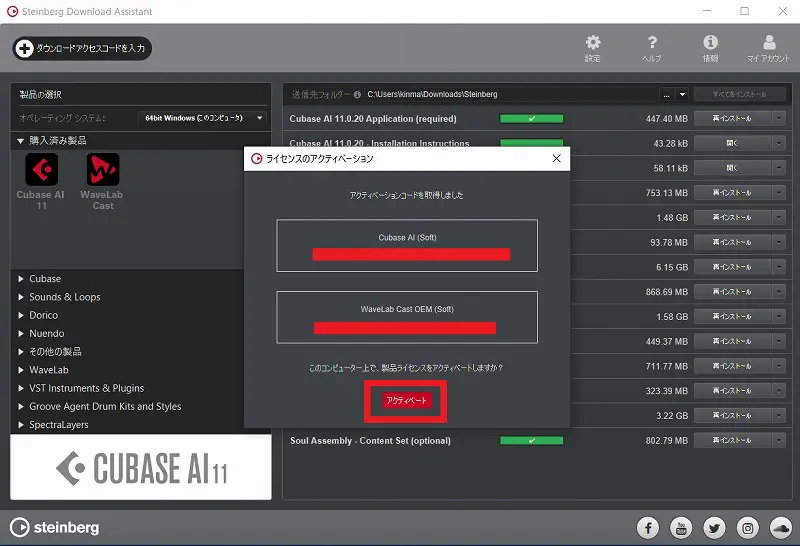Expand the Groove Agent Drum Kits category
Screen dimensions: 800x546
pos(105,406)
